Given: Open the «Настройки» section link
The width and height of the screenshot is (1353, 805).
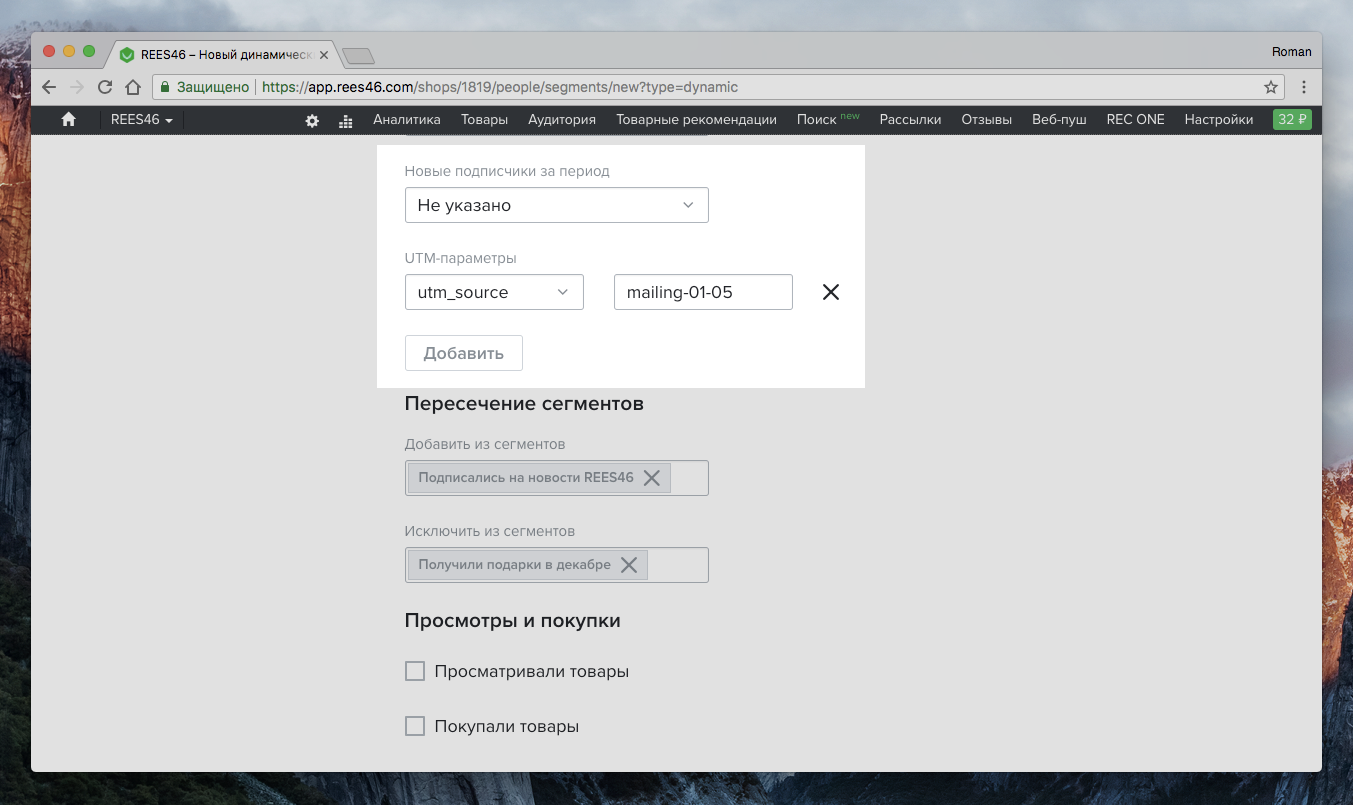Looking at the screenshot, I should point(1218,119).
